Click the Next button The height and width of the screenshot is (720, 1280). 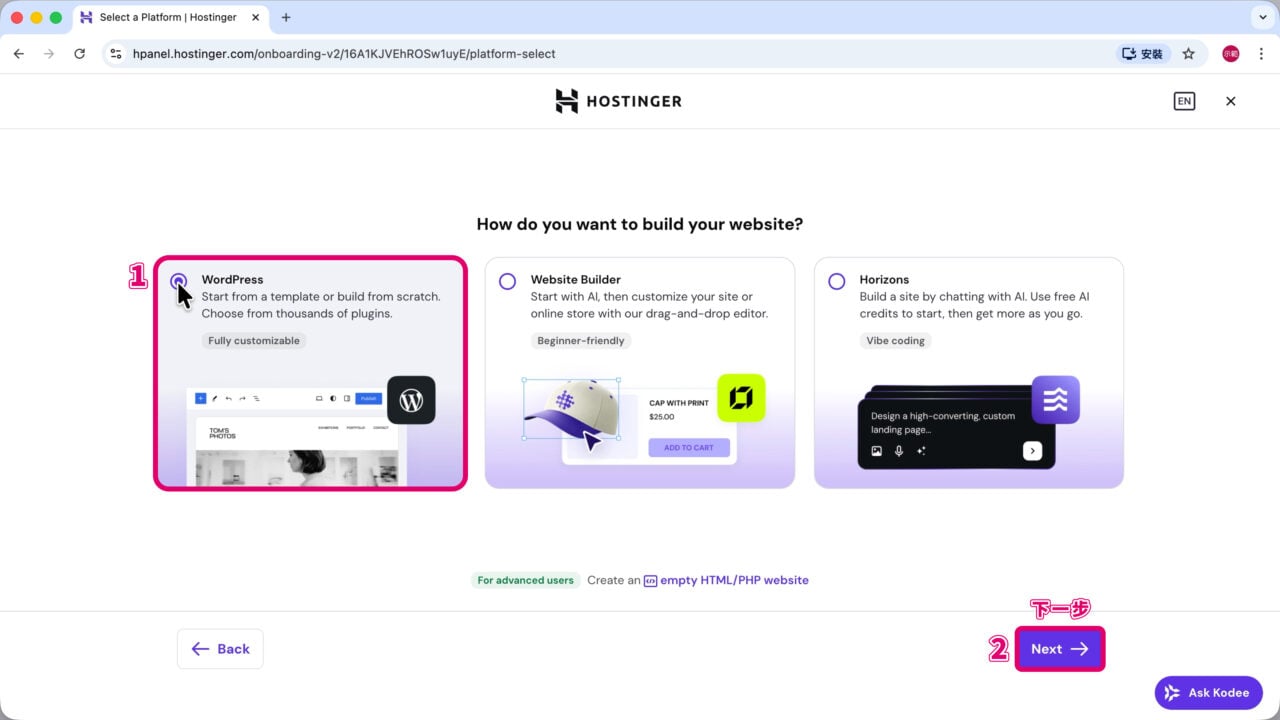point(1060,649)
